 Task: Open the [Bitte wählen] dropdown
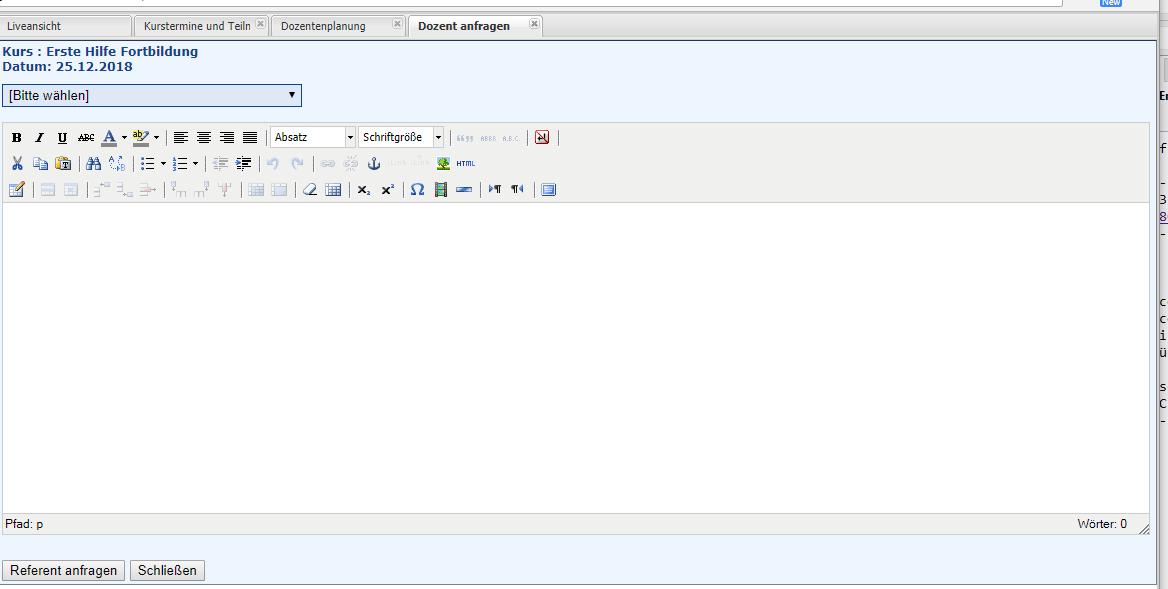pos(152,95)
